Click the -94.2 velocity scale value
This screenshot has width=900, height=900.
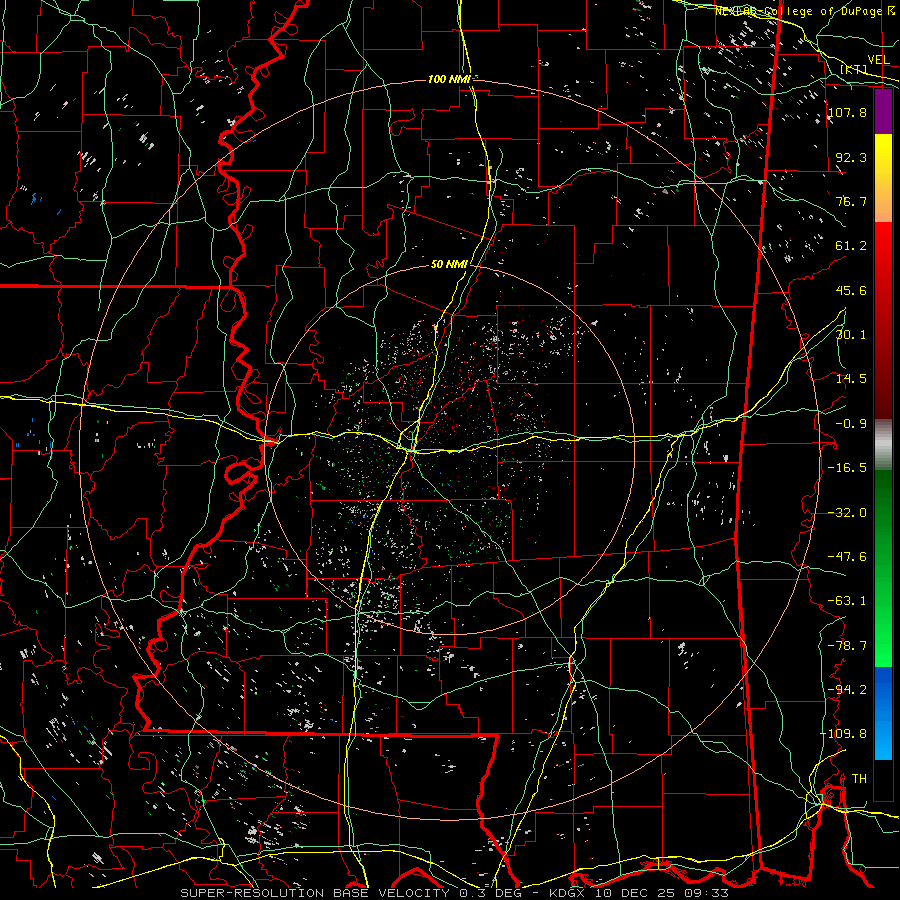tap(847, 689)
